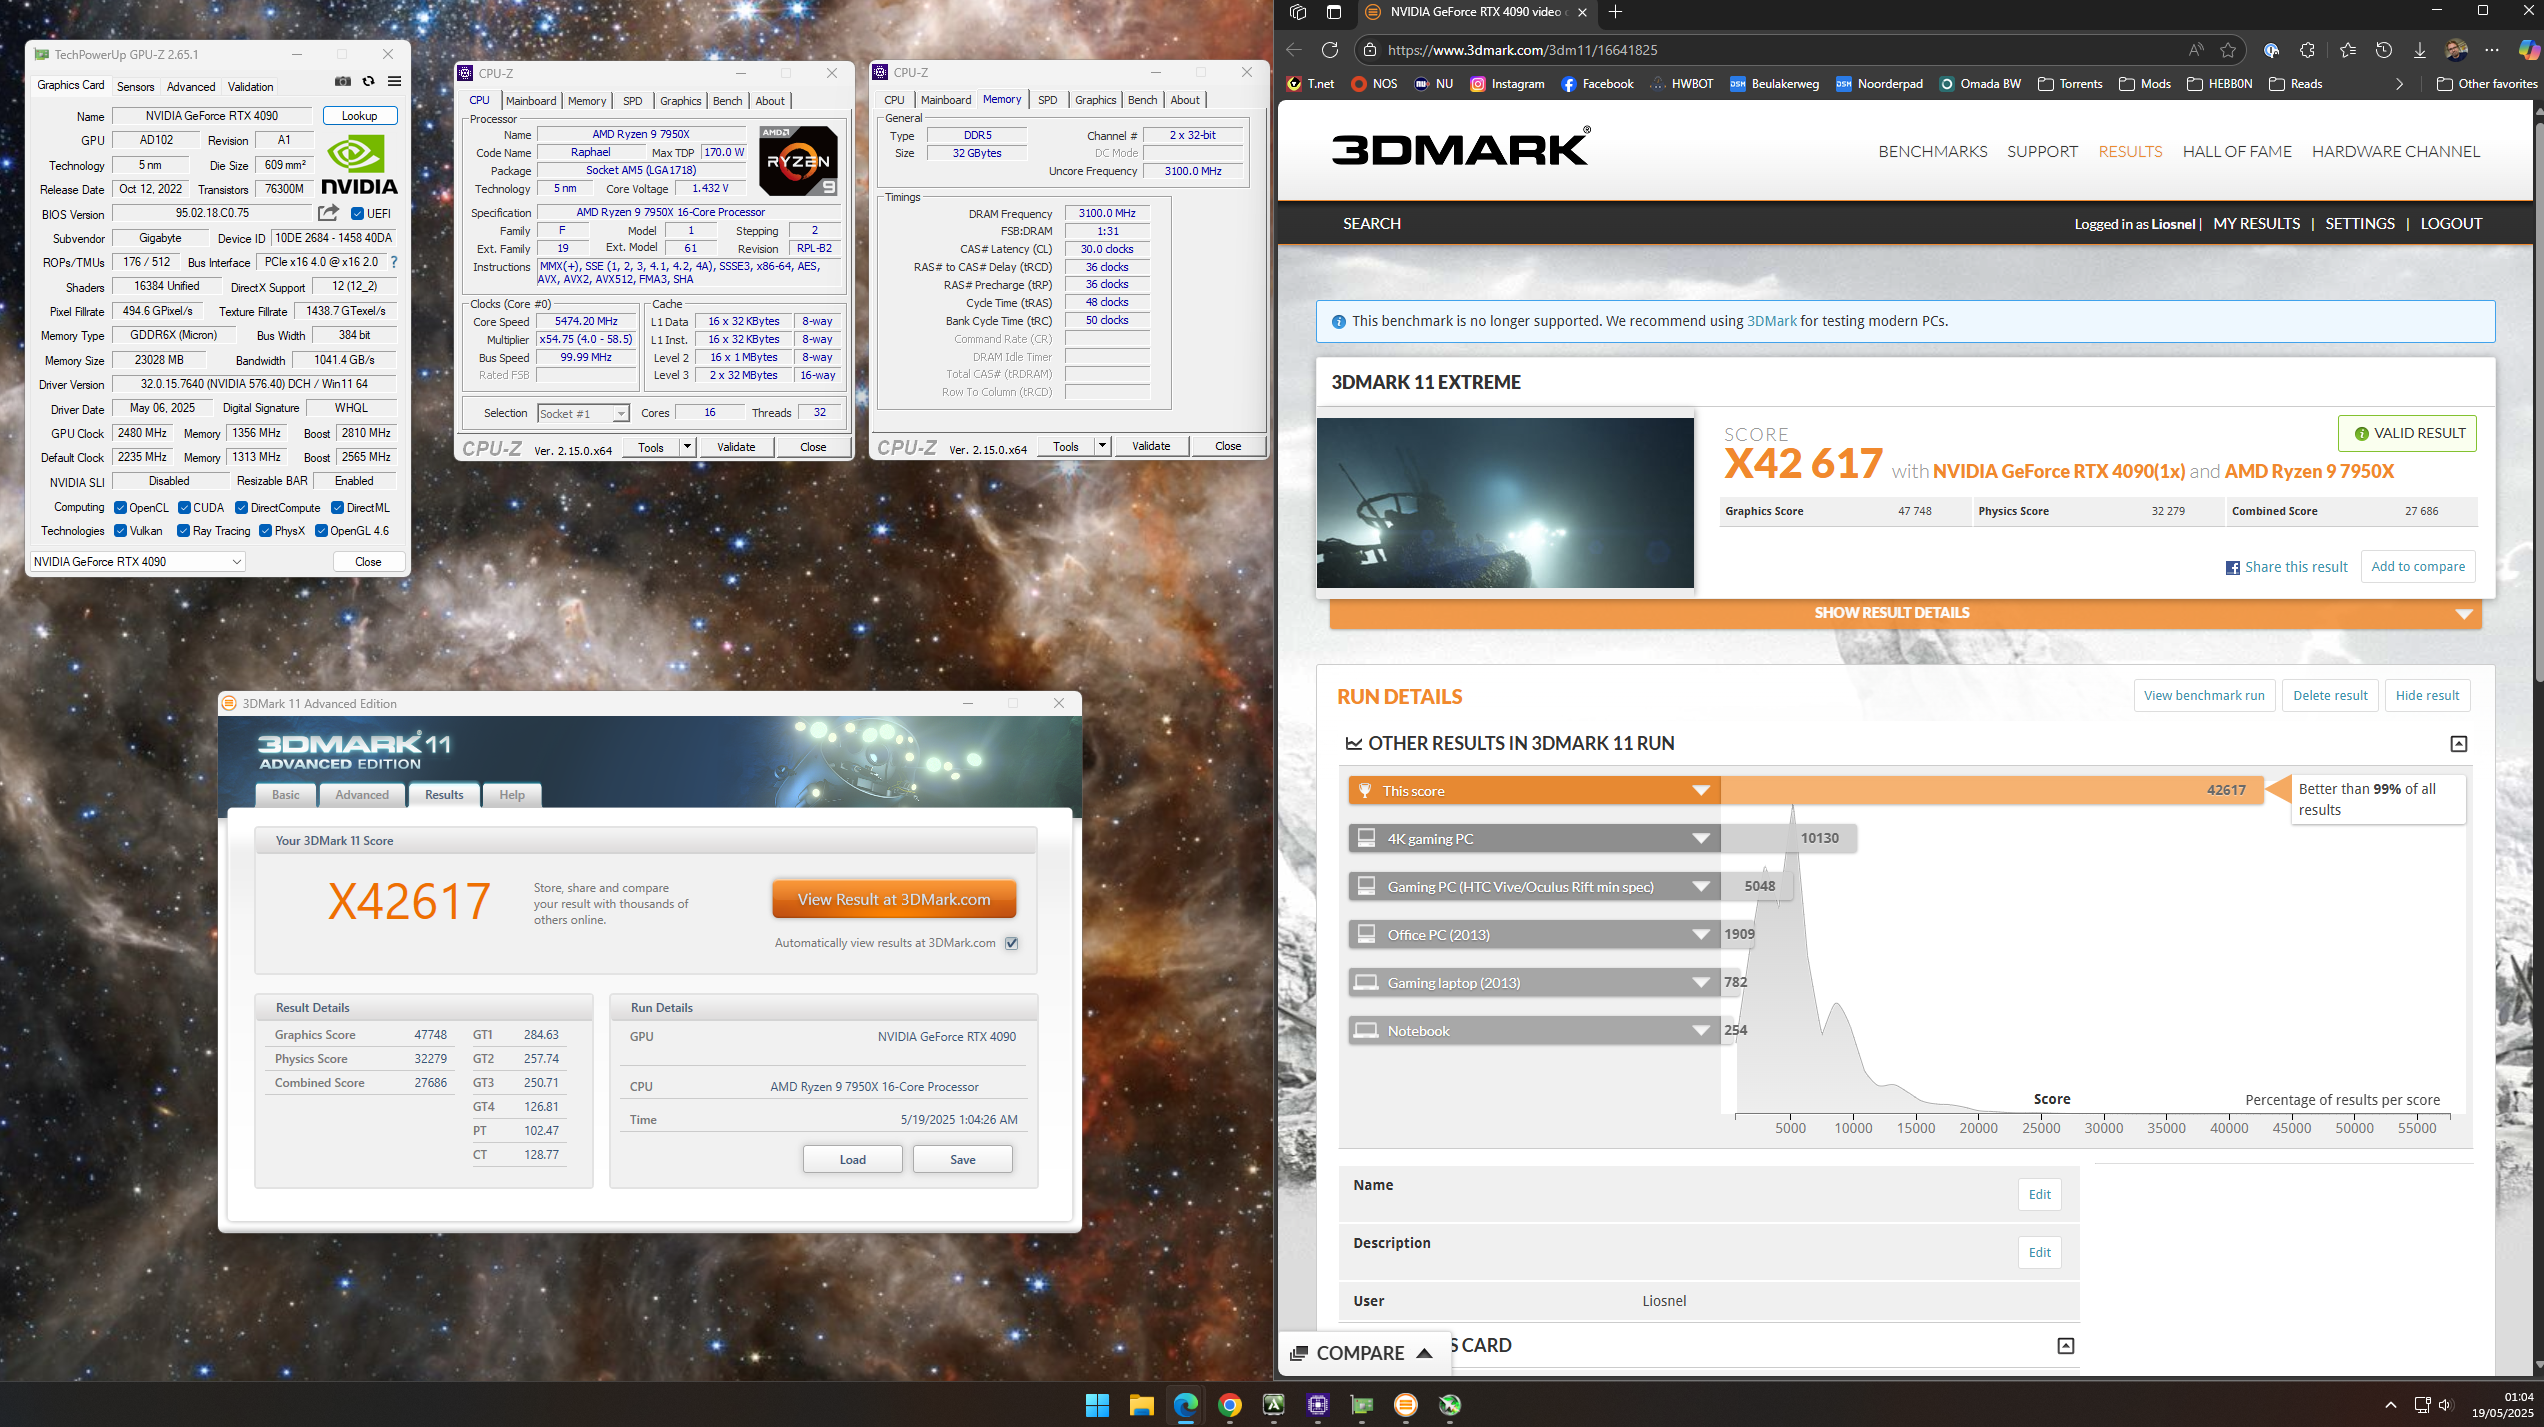Open the HWBOT bookmark
2544x1427 pixels.
point(1681,84)
